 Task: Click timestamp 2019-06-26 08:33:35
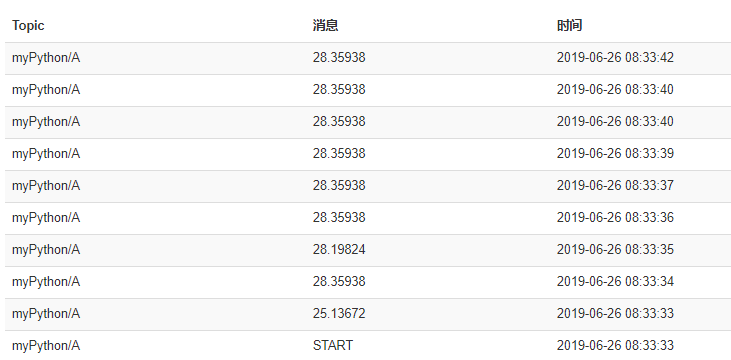[x=615, y=249]
